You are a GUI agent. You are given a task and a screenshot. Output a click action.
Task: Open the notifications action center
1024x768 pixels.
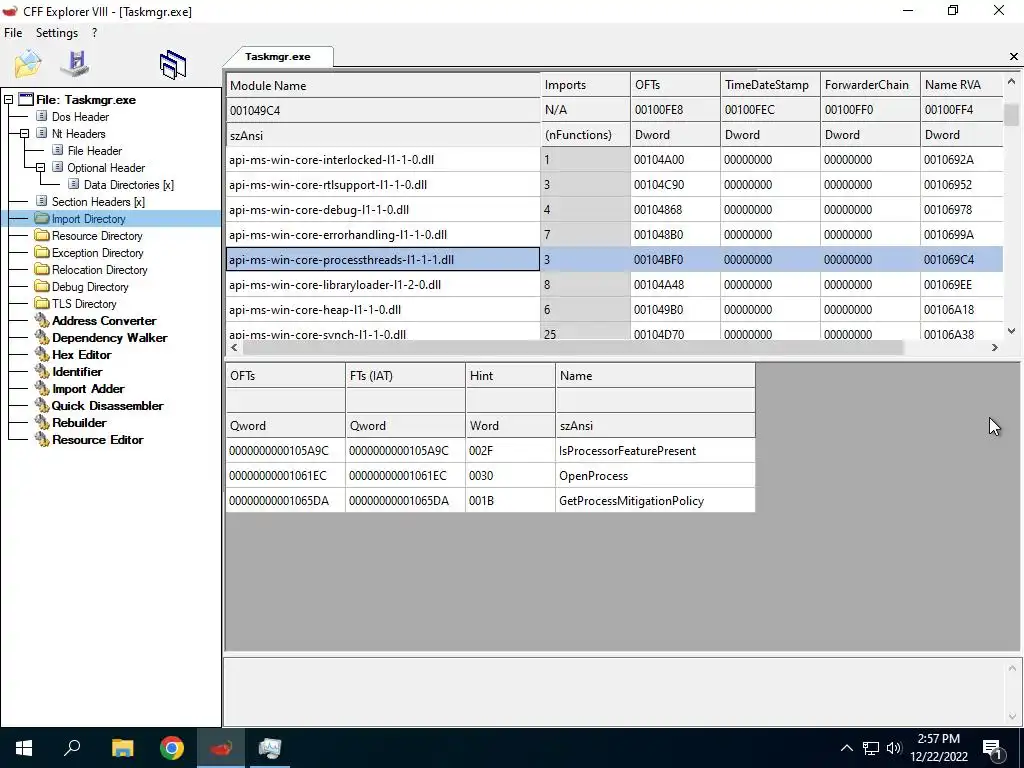pyautogui.click(x=993, y=750)
